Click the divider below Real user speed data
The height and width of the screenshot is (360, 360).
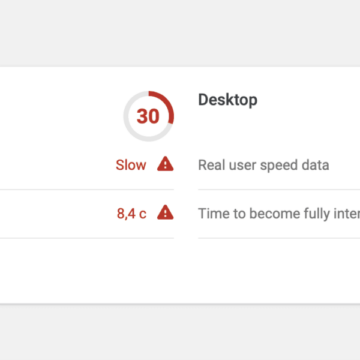[x=279, y=189]
